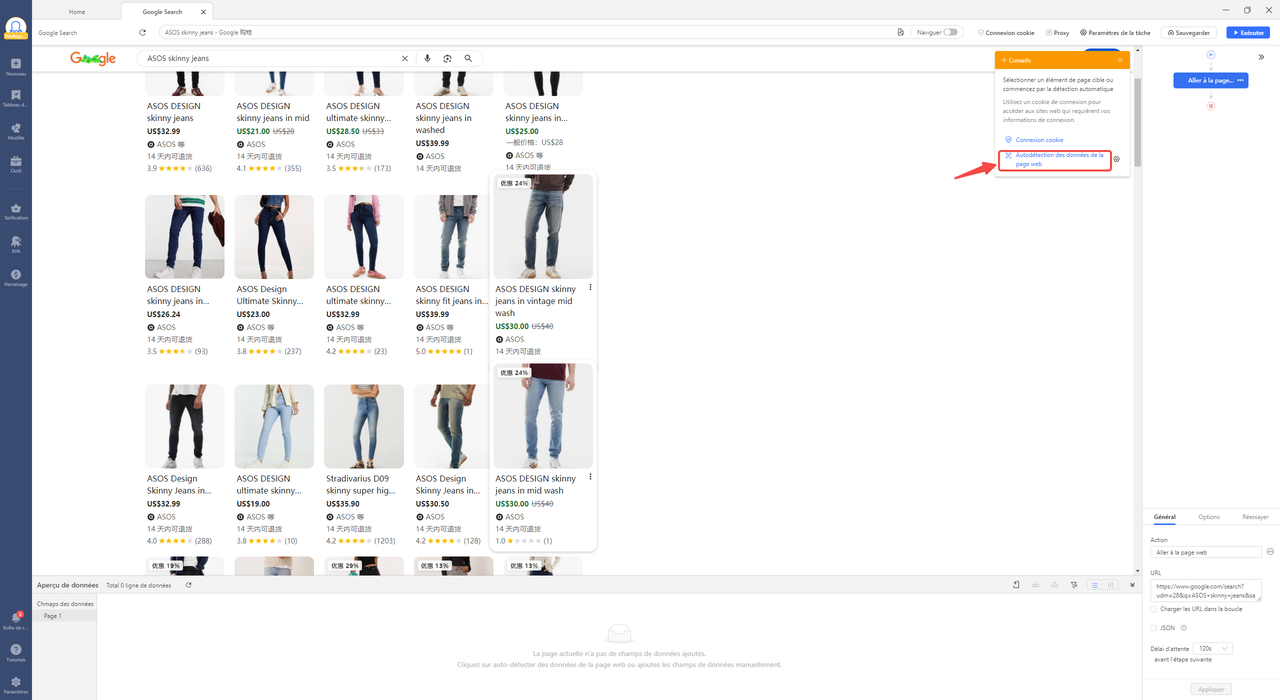The width and height of the screenshot is (1280, 700).
Task: Select Champs des données tree item
Action: [x=65, y=604]
